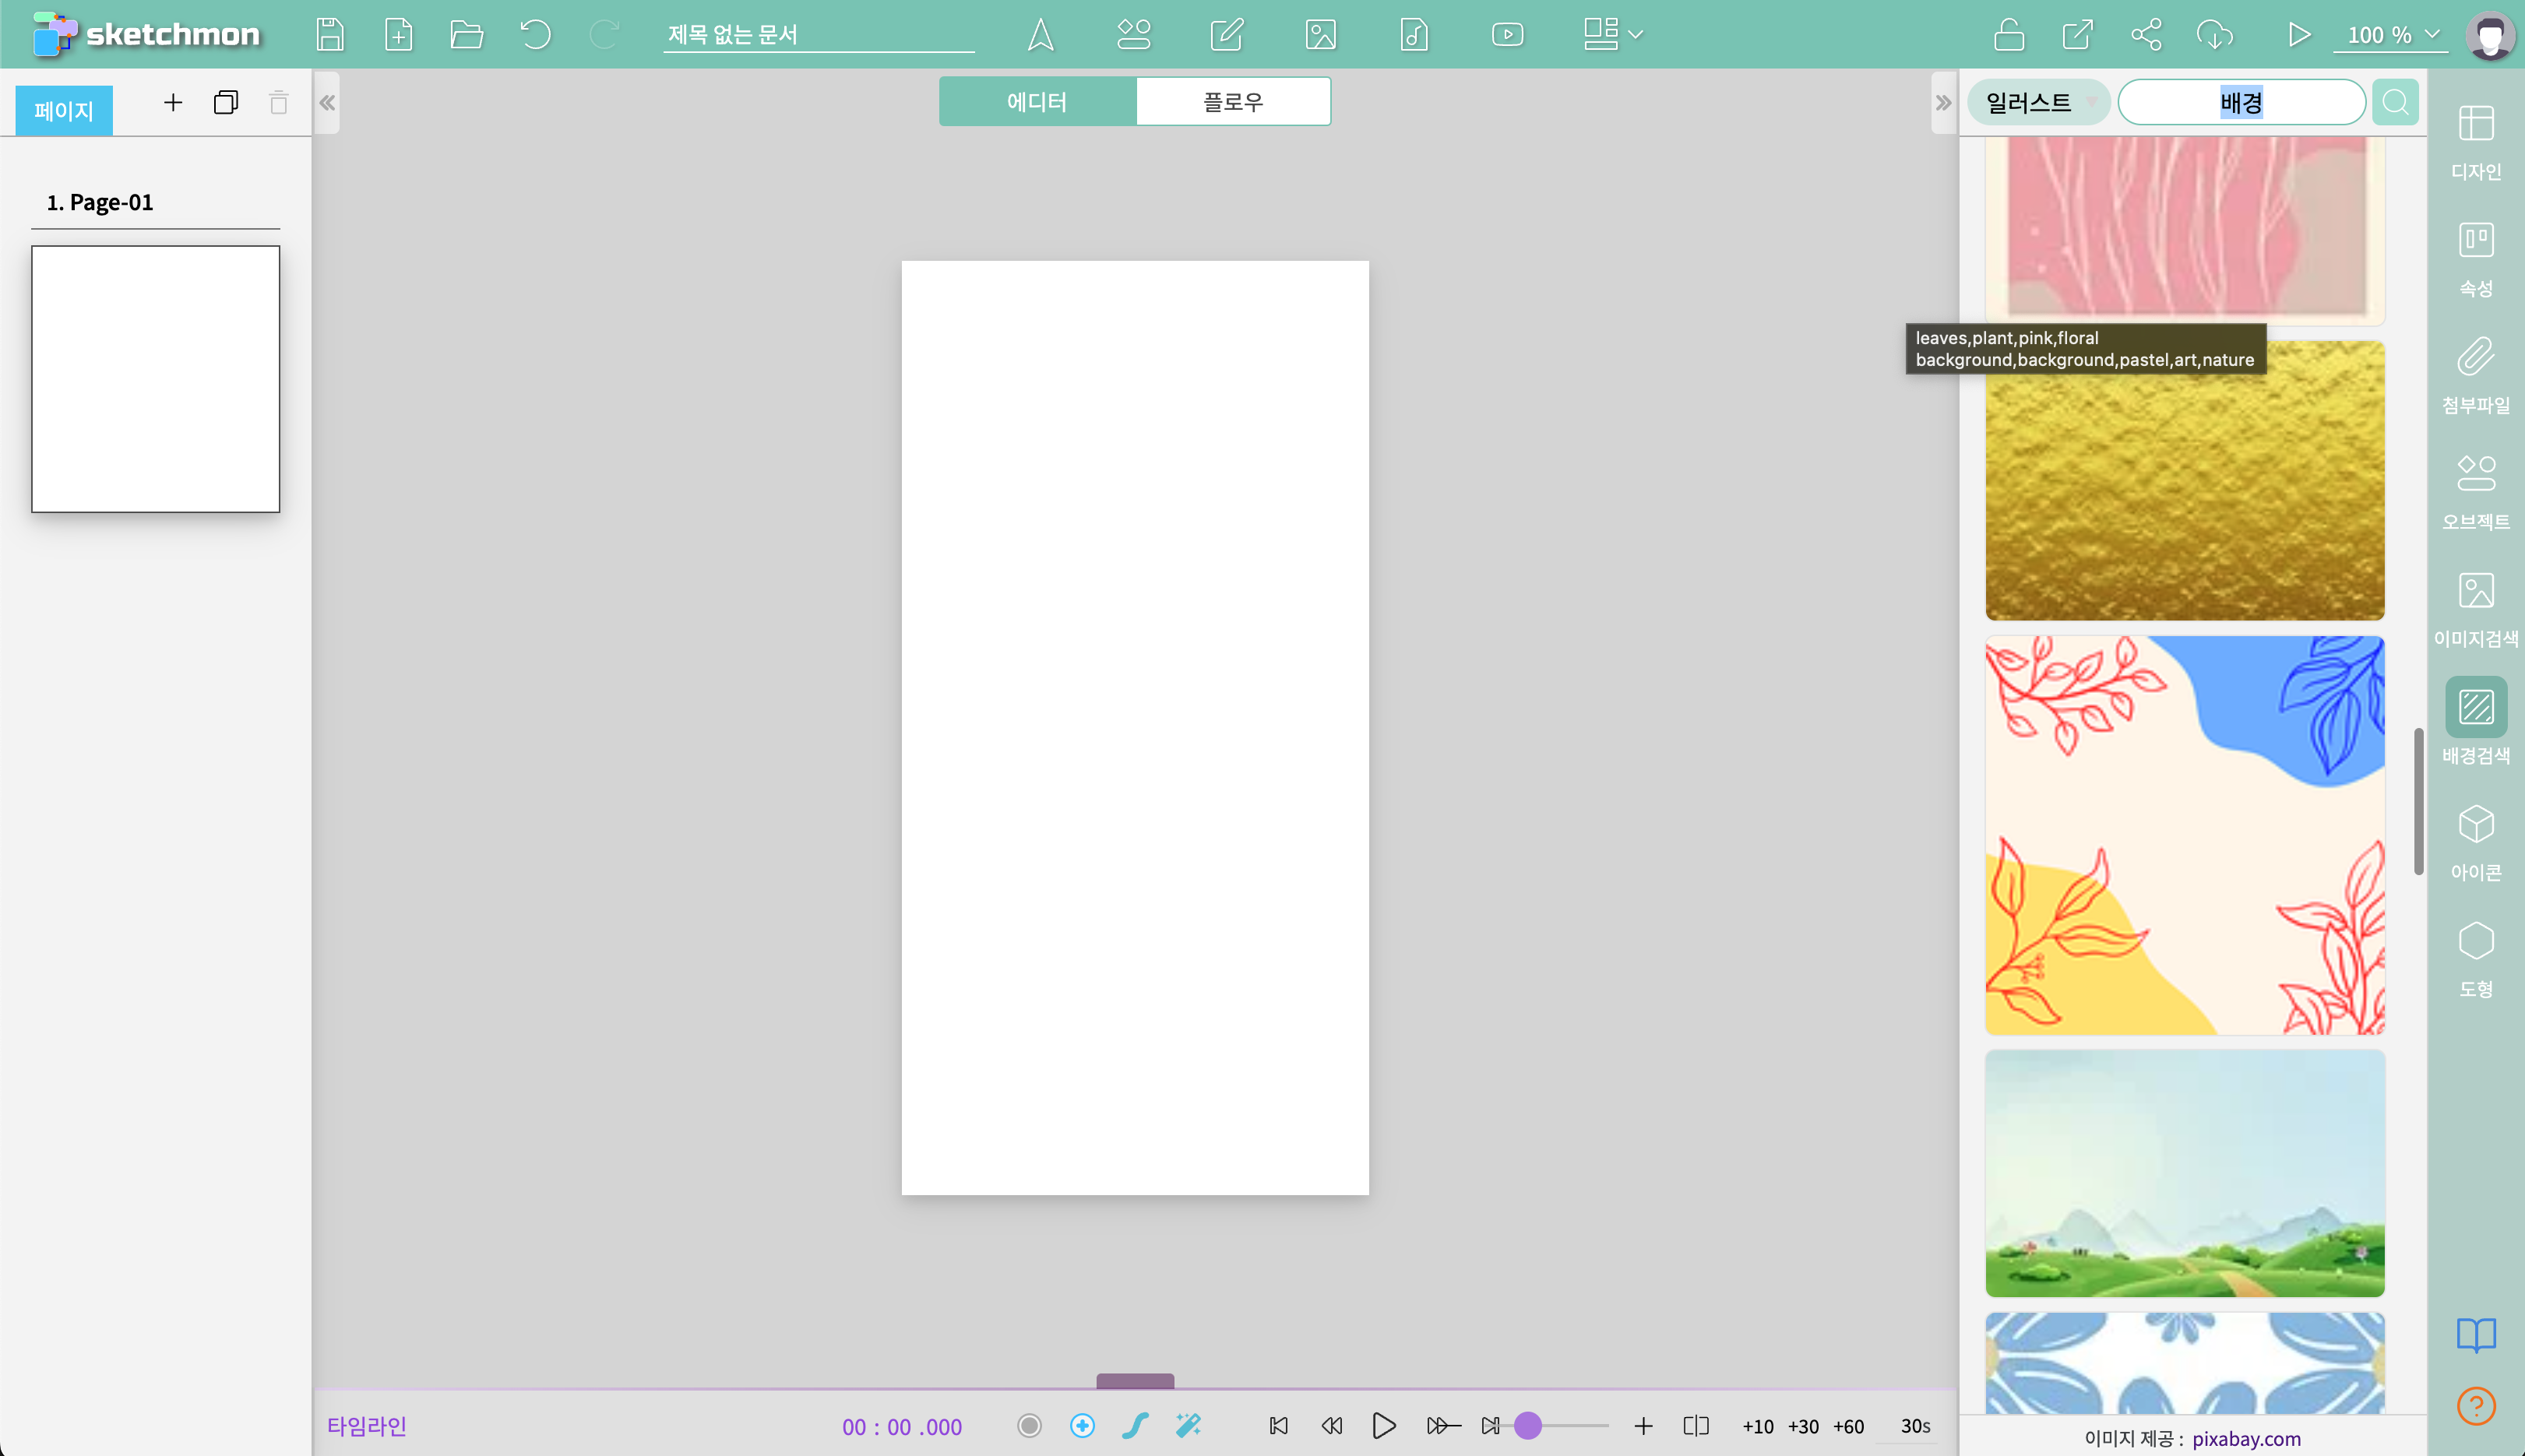Duplicate the current page

[x=226, y=102]
